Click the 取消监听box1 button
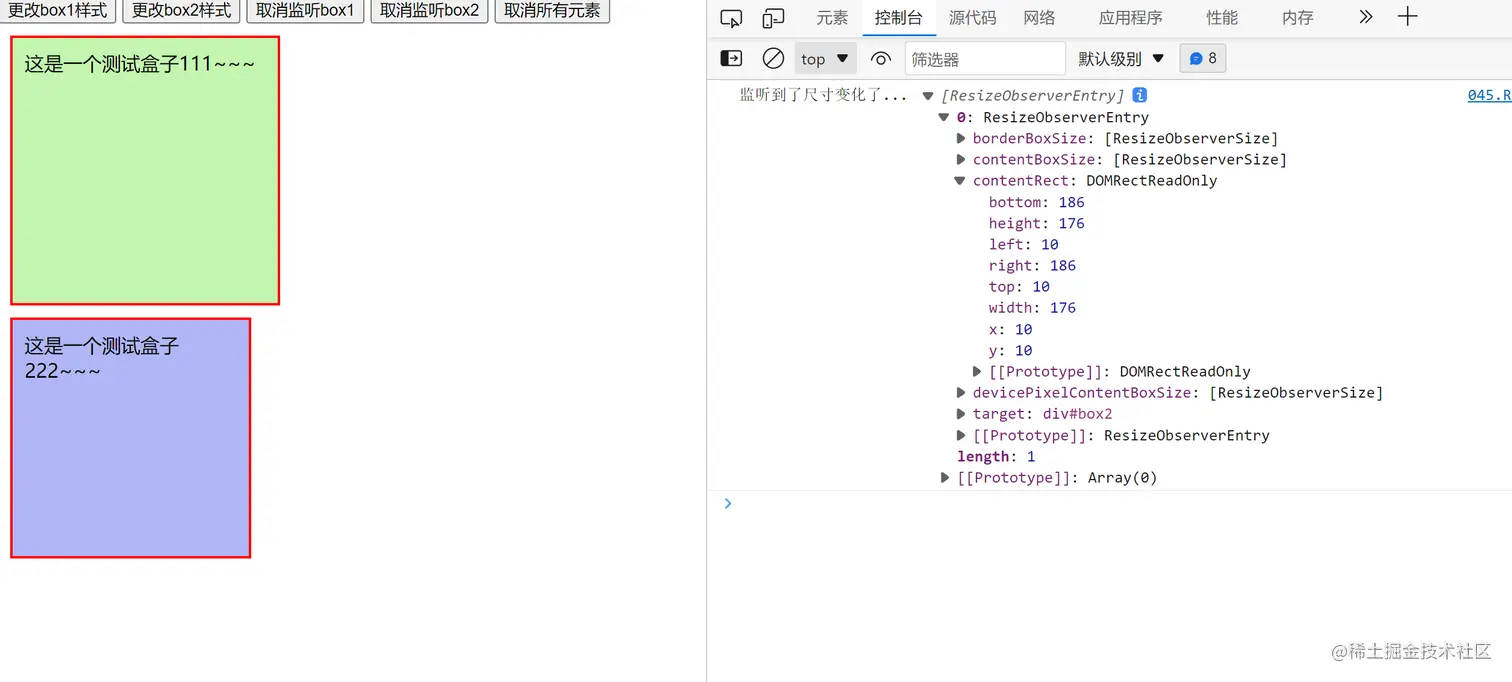 (x=305, y=10)
